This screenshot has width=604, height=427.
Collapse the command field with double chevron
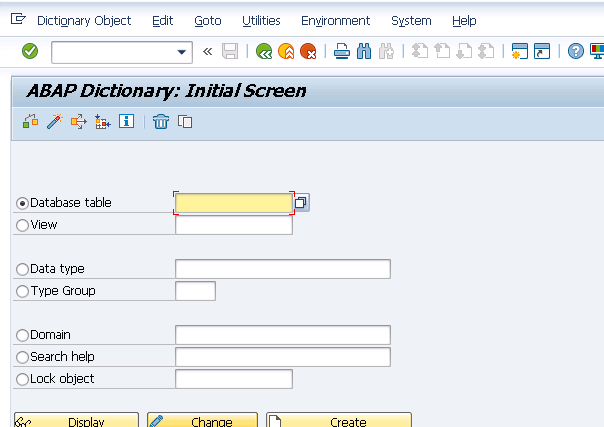tap(208, 52)
